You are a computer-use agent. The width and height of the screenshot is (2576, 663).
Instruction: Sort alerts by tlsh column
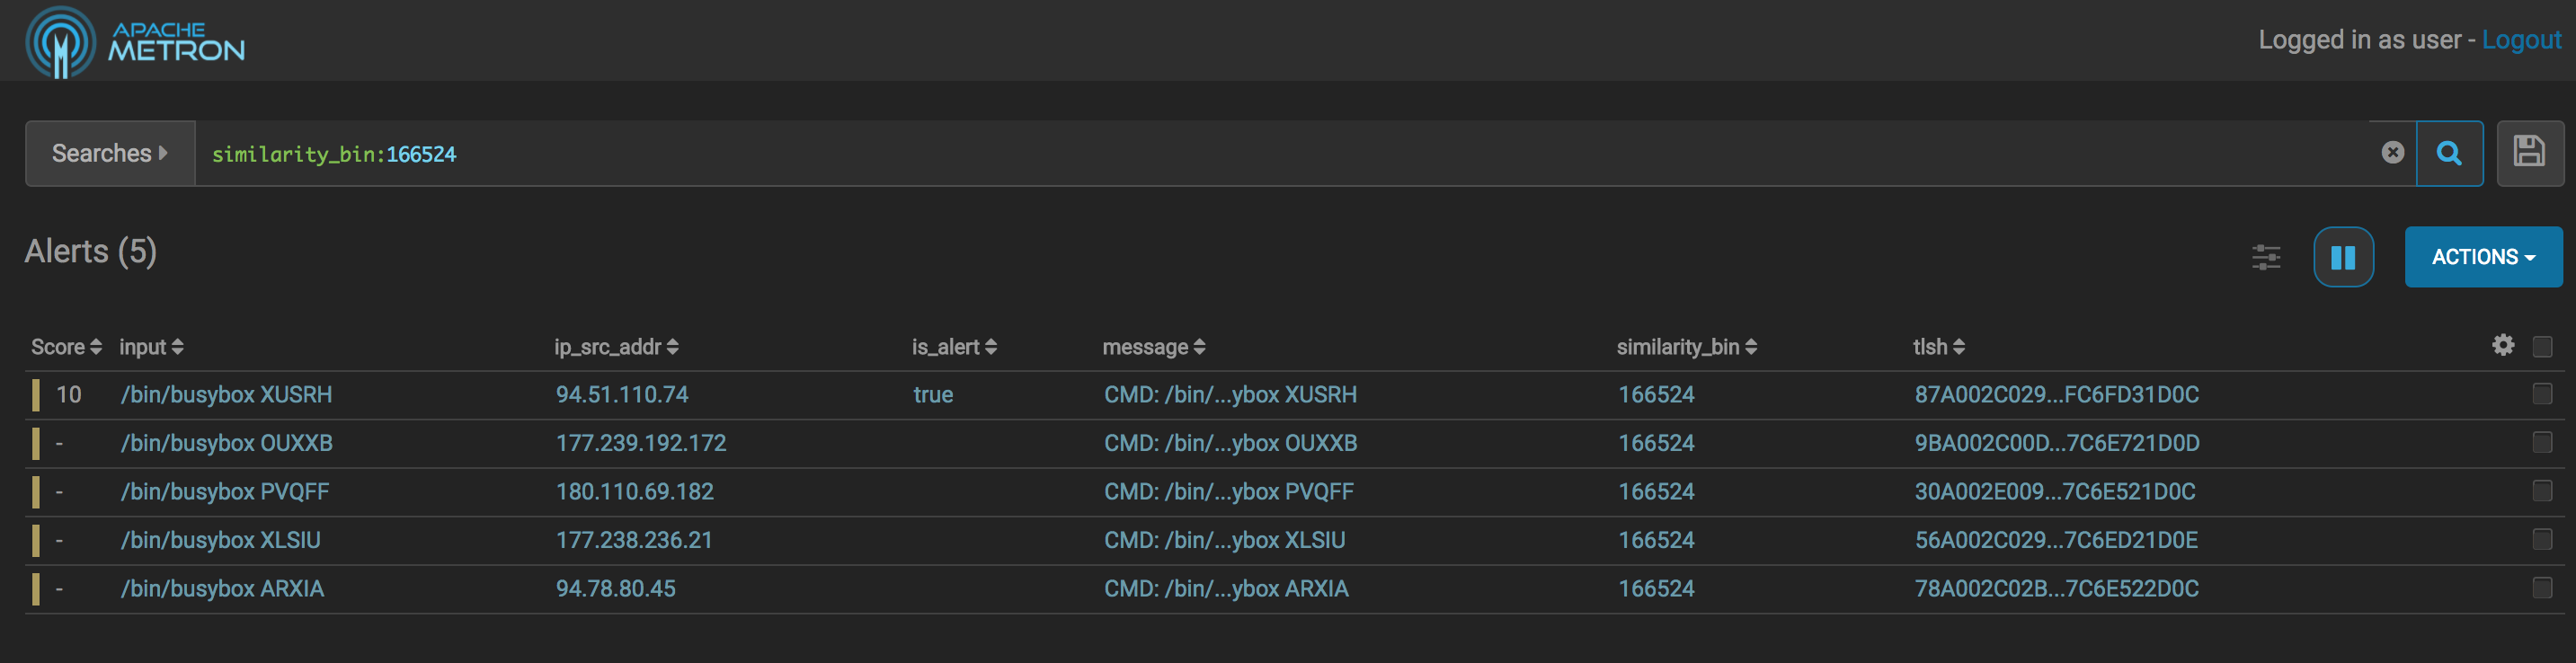[1938, 347]
